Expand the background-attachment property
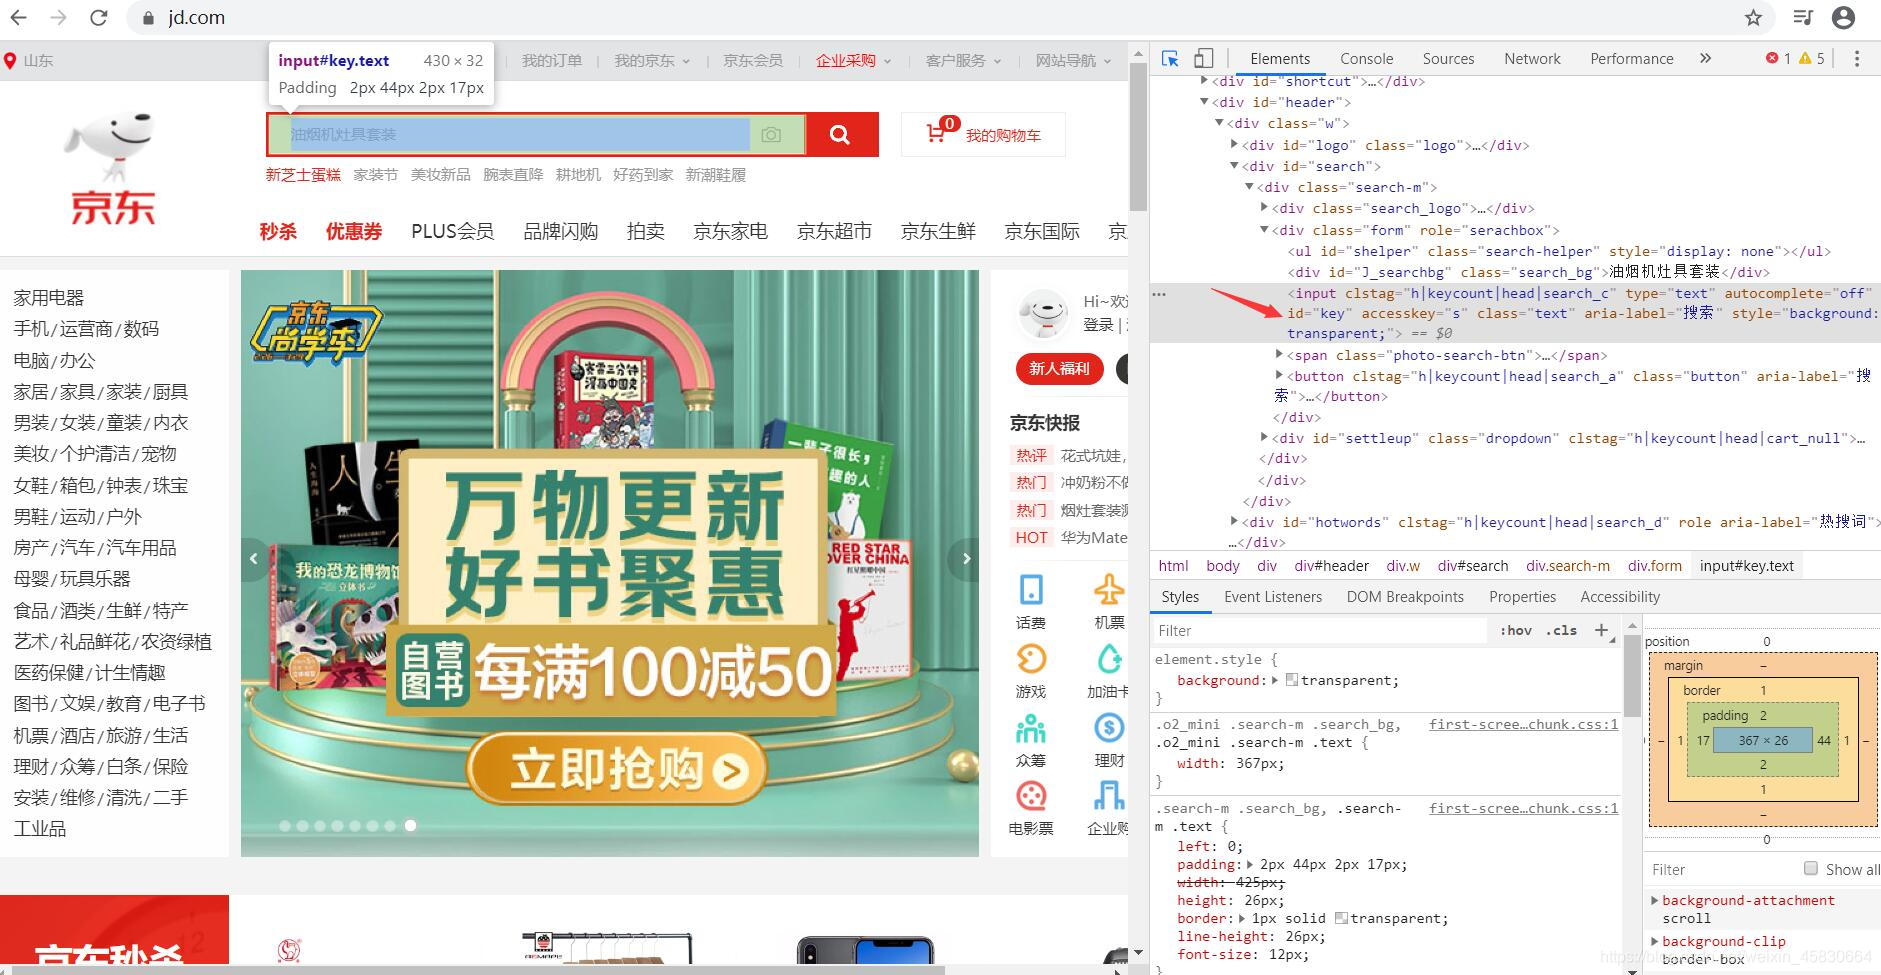This screenshot has height=975, width=1881. [x=1654, y=900]
